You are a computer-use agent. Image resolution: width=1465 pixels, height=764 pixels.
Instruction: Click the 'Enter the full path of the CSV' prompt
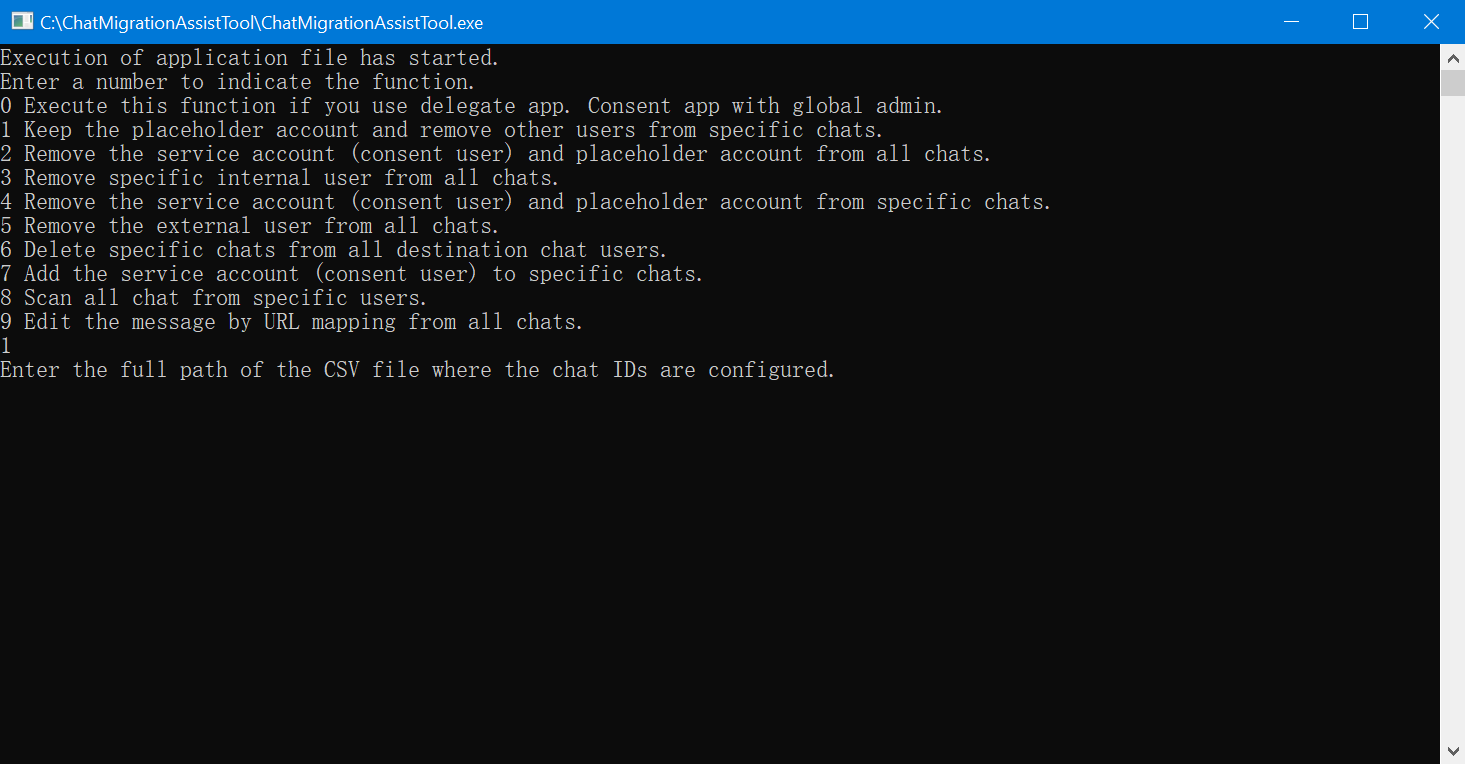coord(418,370)
